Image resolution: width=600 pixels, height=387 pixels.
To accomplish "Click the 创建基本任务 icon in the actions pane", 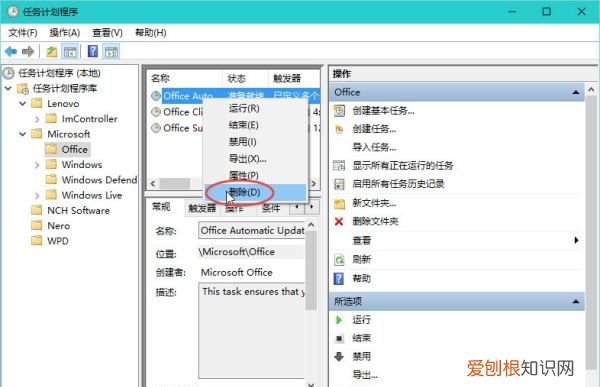I will (339, 111).
